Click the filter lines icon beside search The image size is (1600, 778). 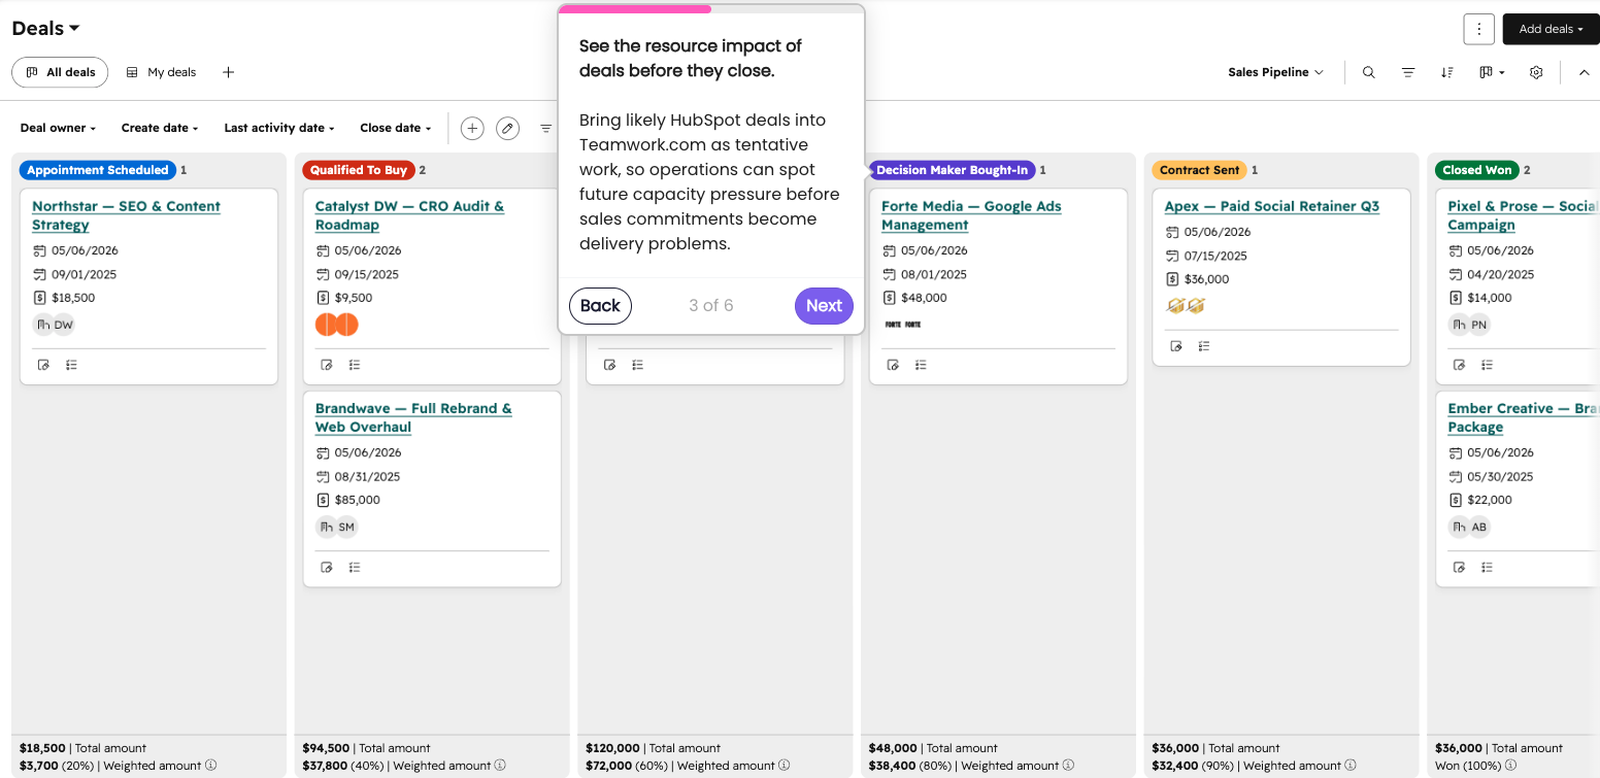[1408, 72]
